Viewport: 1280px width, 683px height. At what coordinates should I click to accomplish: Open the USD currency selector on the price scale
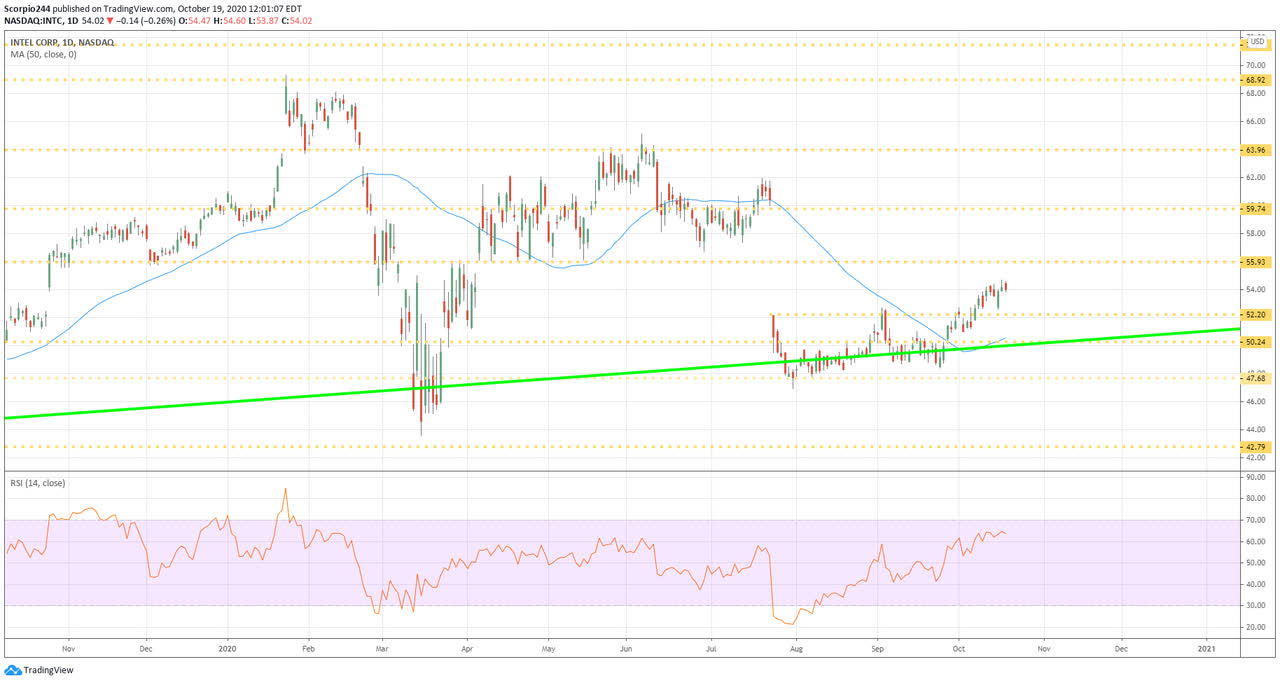(x=1257, y=43)
